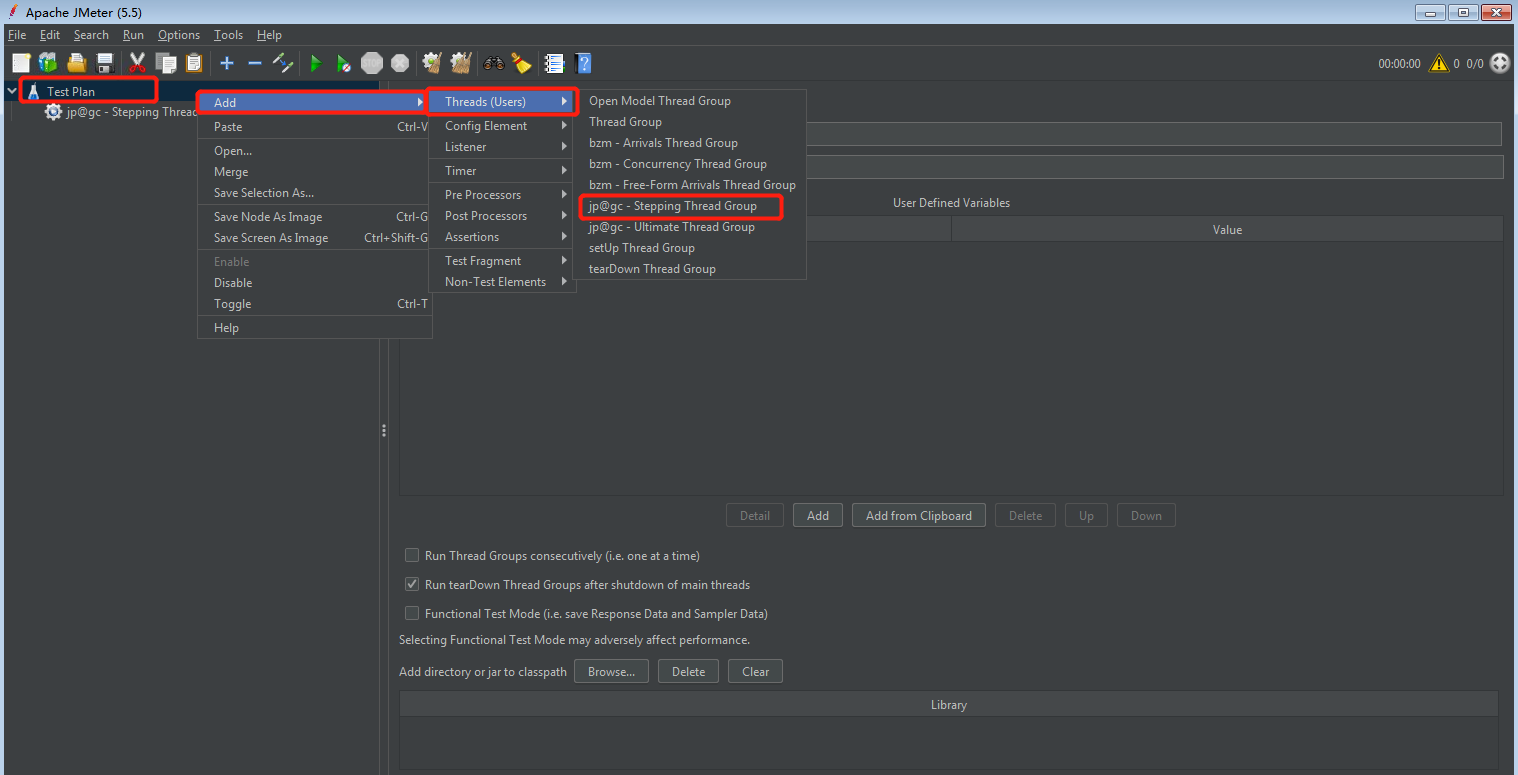Select setUp Thread Group from submenu
1518x775 pixels.
coord(690,248)
